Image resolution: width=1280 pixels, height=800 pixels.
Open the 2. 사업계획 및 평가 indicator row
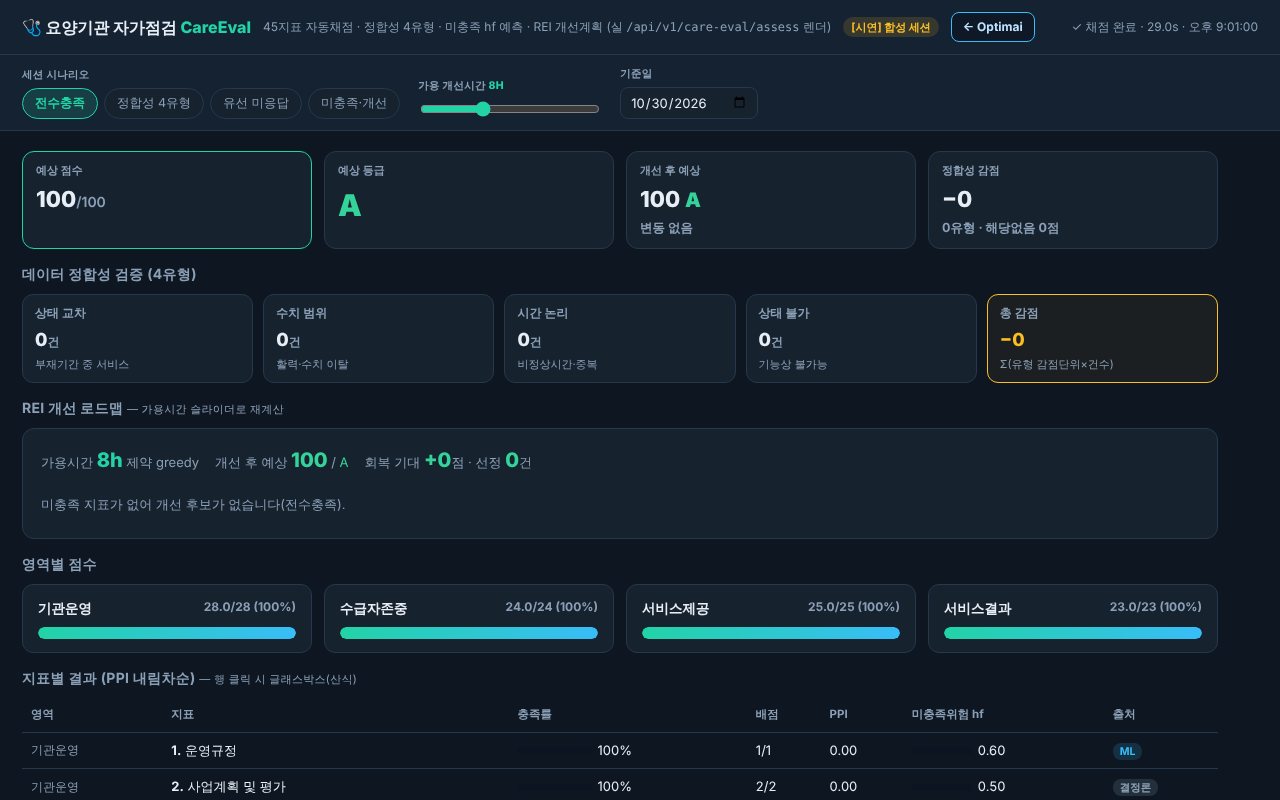[x=620, y=786]
